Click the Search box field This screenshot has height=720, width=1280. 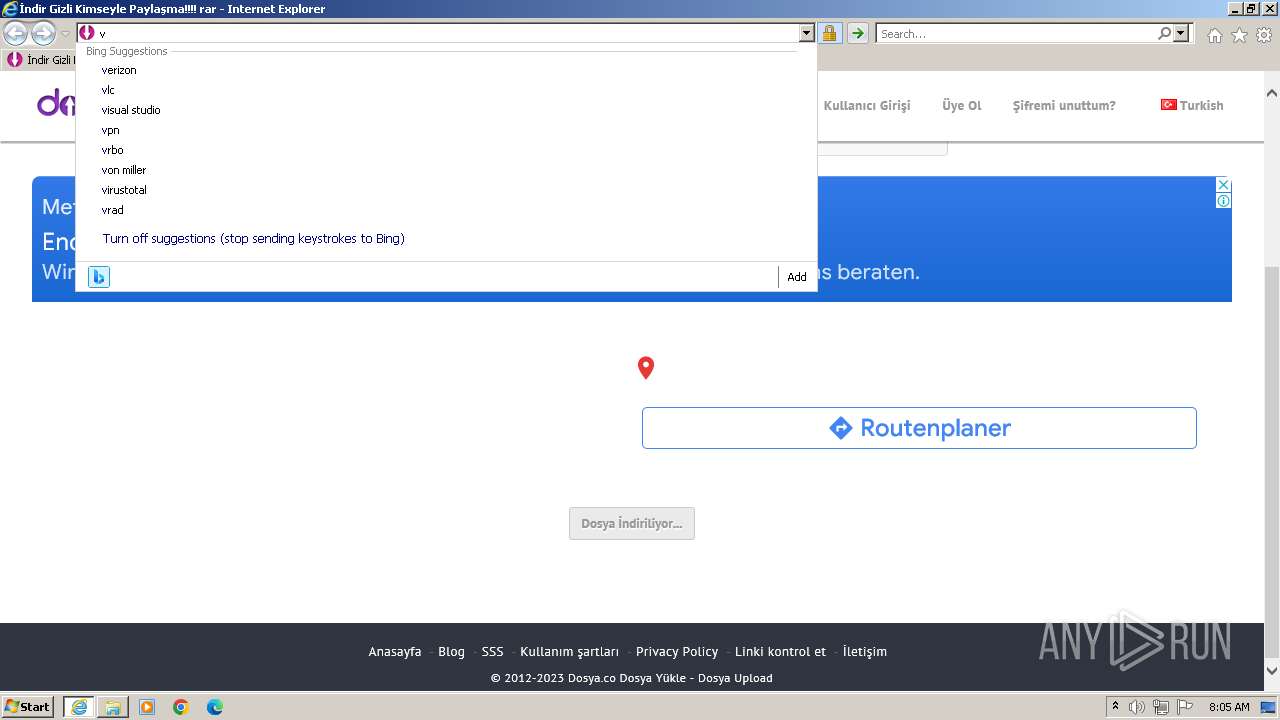[1016, 33]
